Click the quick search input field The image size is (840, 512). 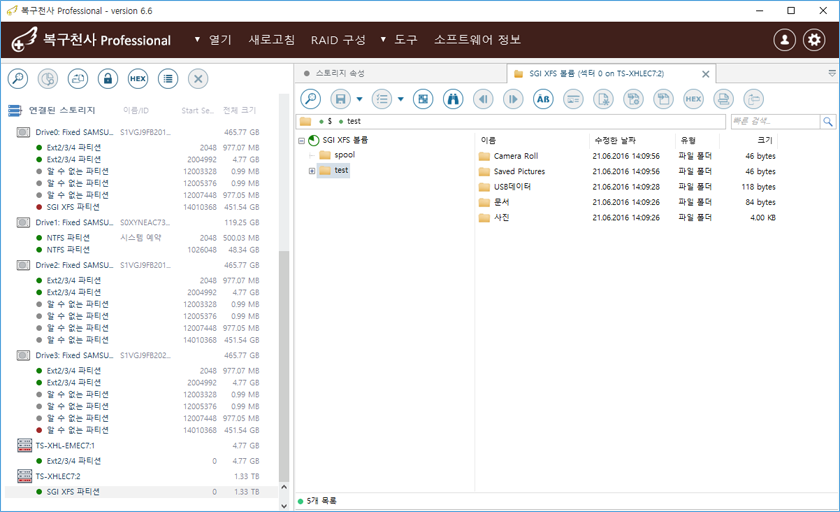[x=775, y=121]
